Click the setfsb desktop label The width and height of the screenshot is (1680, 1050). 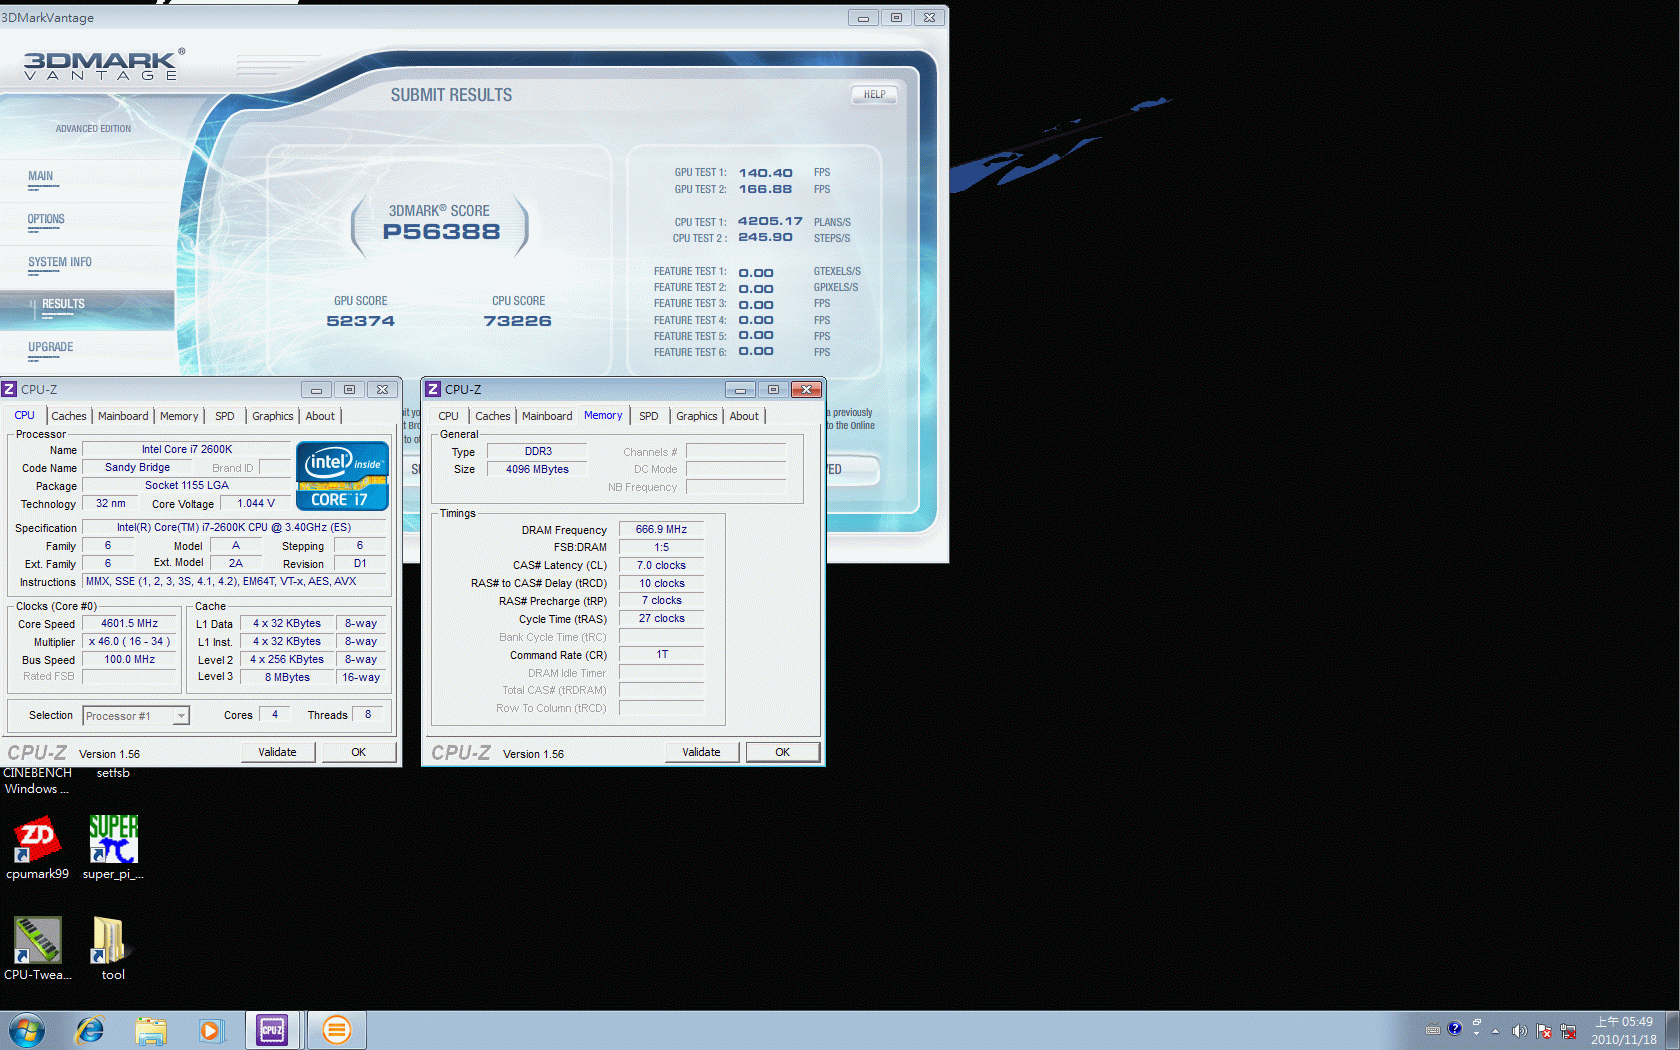click(x=113, y=773)
